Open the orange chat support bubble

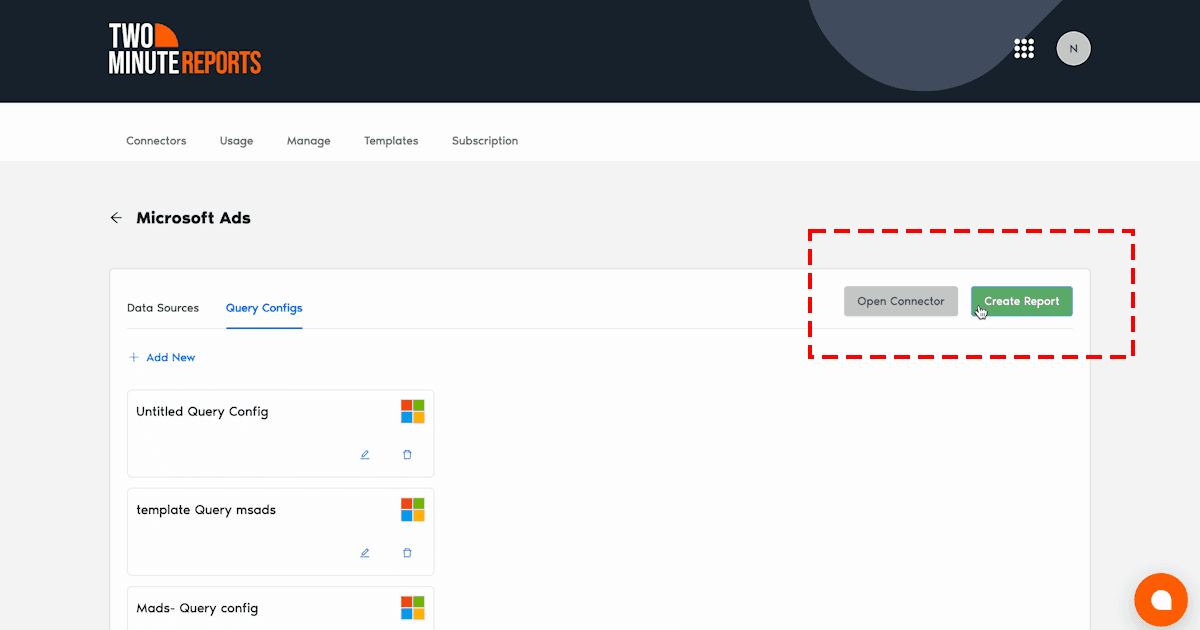pyautogui.click(x=1160, y=599)
